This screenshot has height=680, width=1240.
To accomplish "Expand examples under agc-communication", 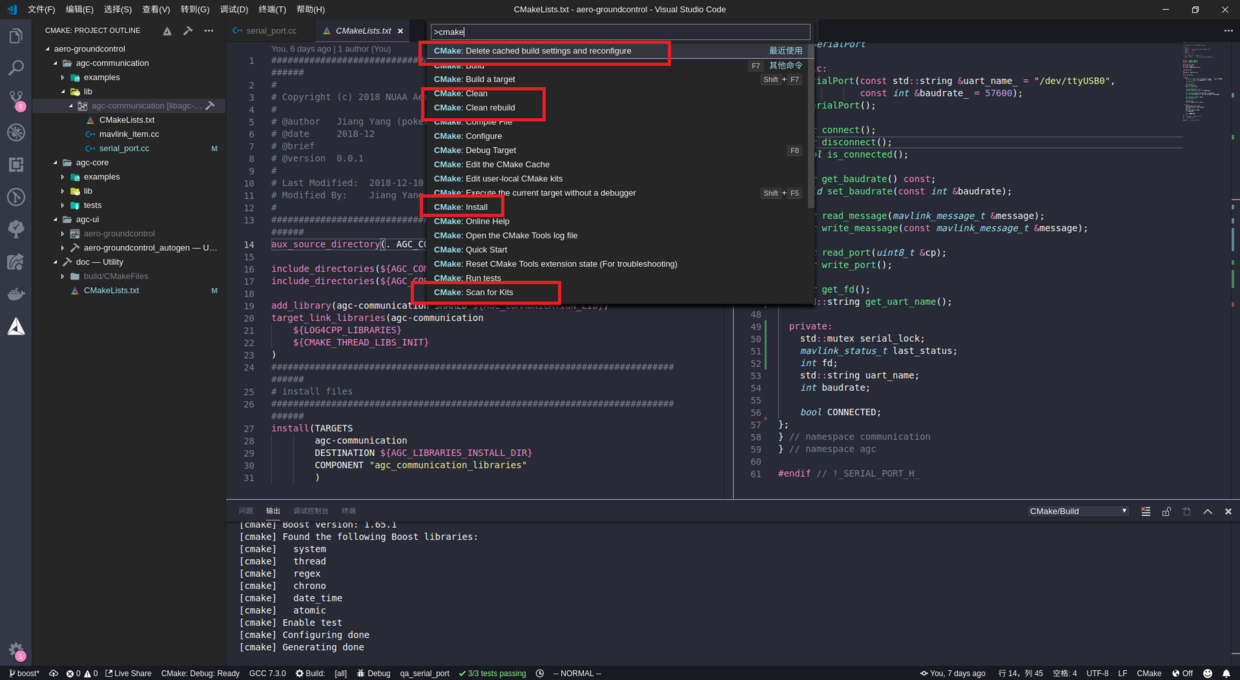I will pyautogui.click(x=62, y=77).
